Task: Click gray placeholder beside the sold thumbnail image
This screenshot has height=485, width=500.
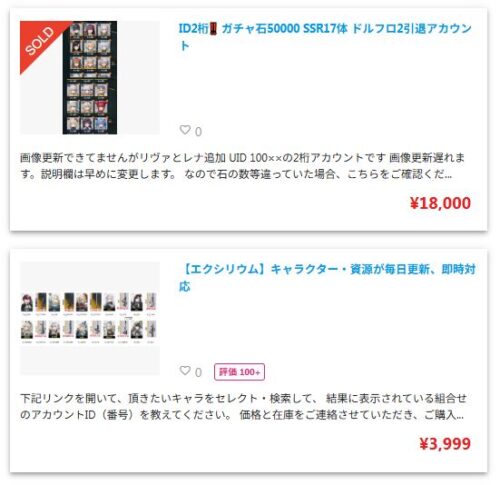Action: (x=138, y=77)
